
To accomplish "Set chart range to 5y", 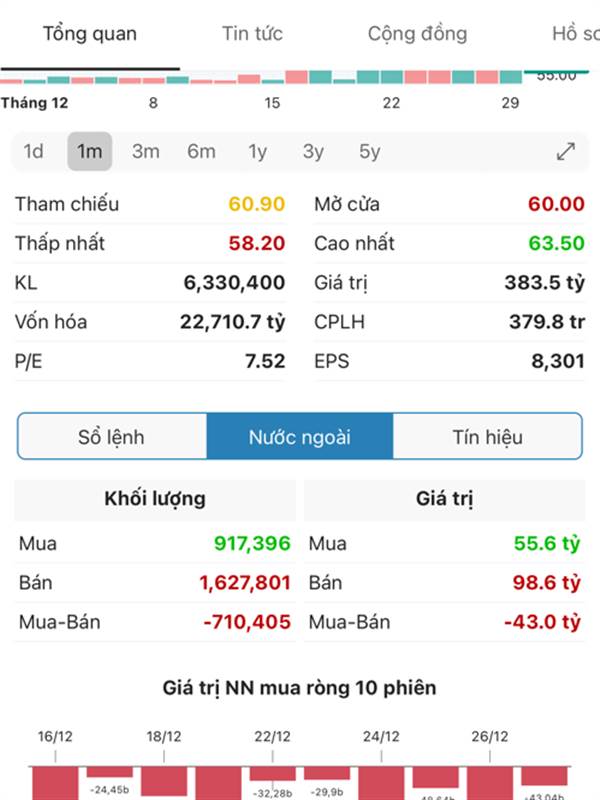I will (x=370, y=152).
